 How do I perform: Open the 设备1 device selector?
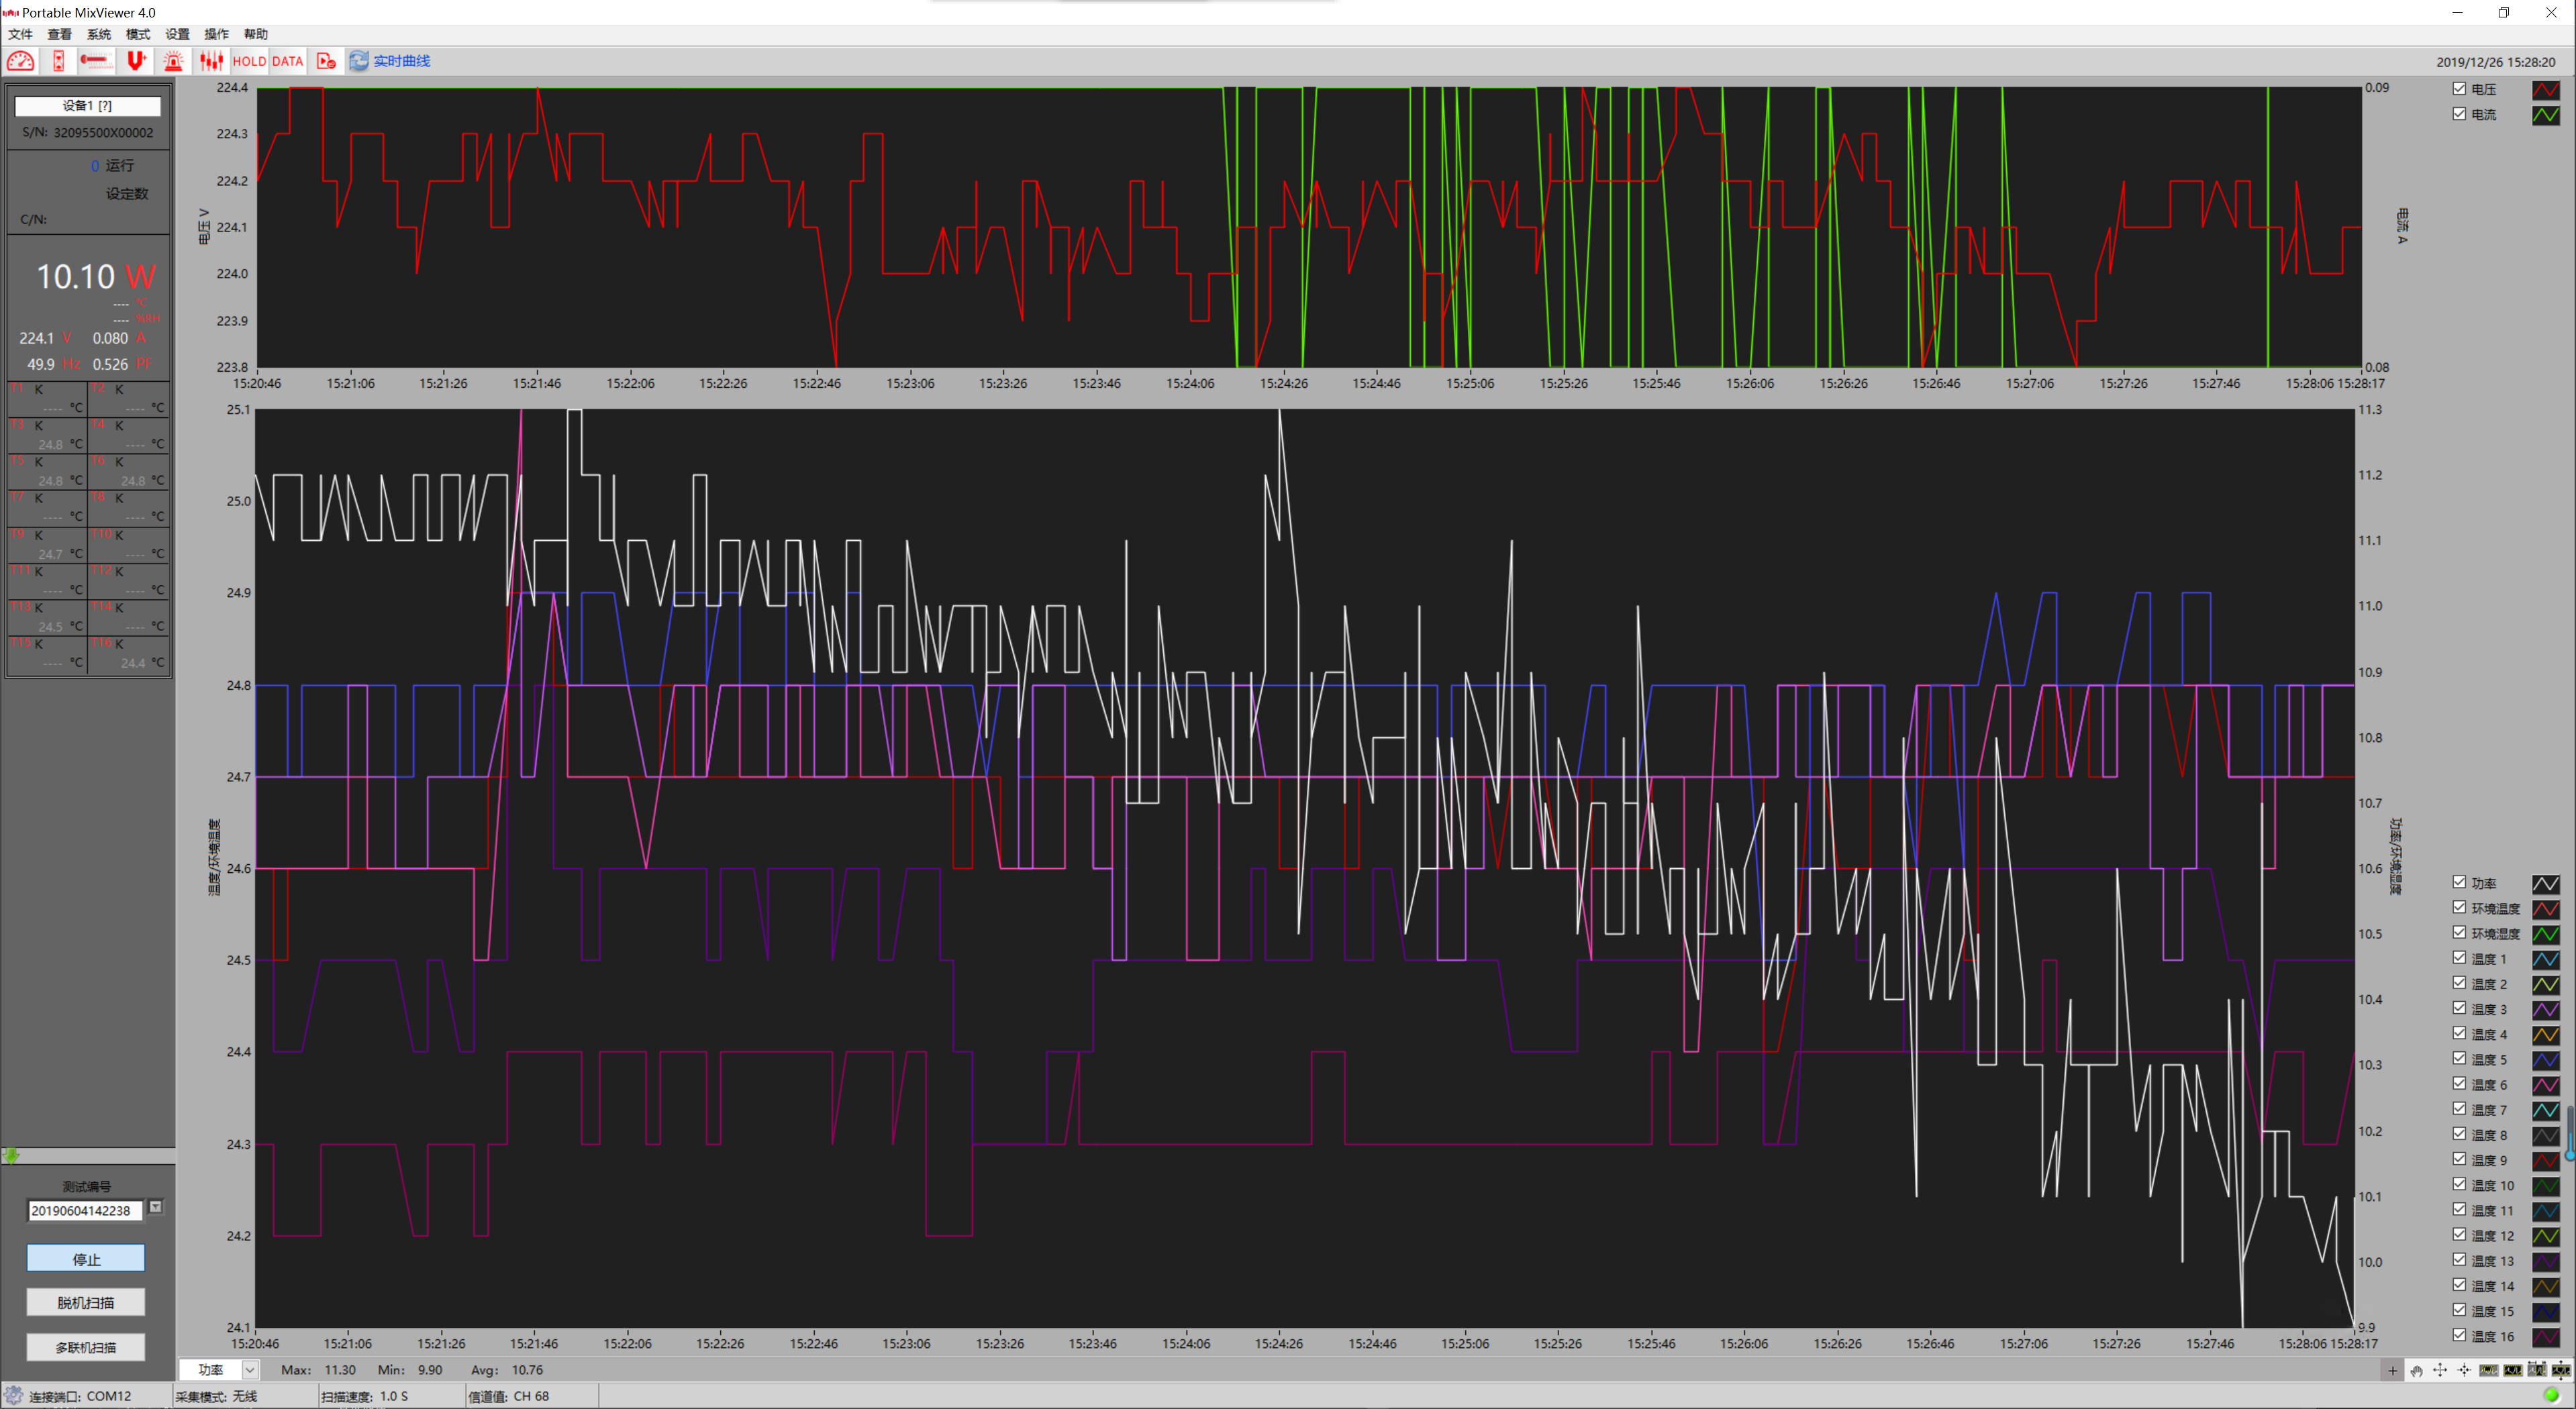point(87,106)
